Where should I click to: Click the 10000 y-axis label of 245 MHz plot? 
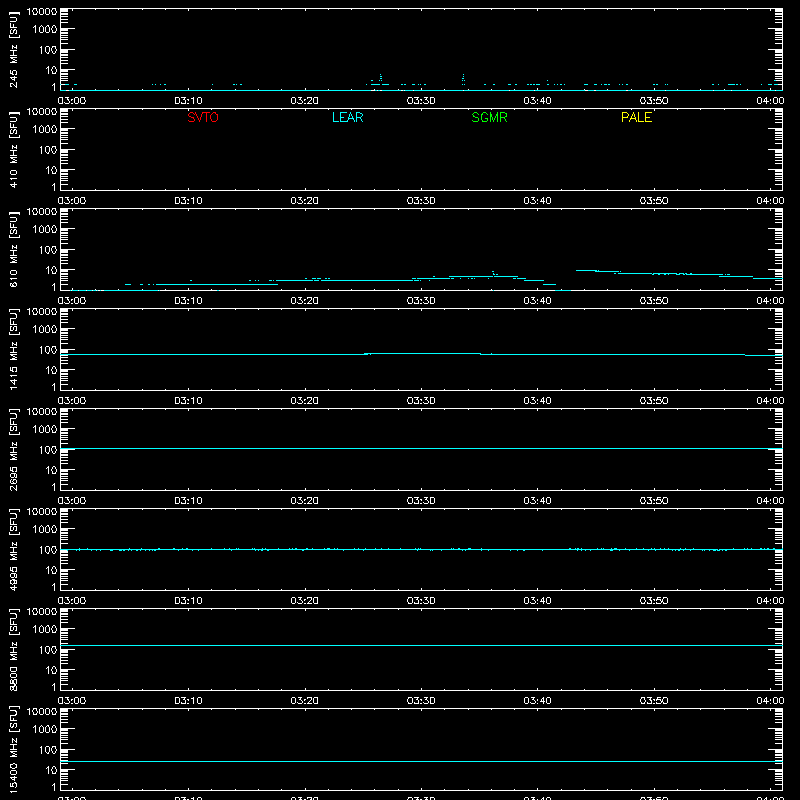(42, 12)
